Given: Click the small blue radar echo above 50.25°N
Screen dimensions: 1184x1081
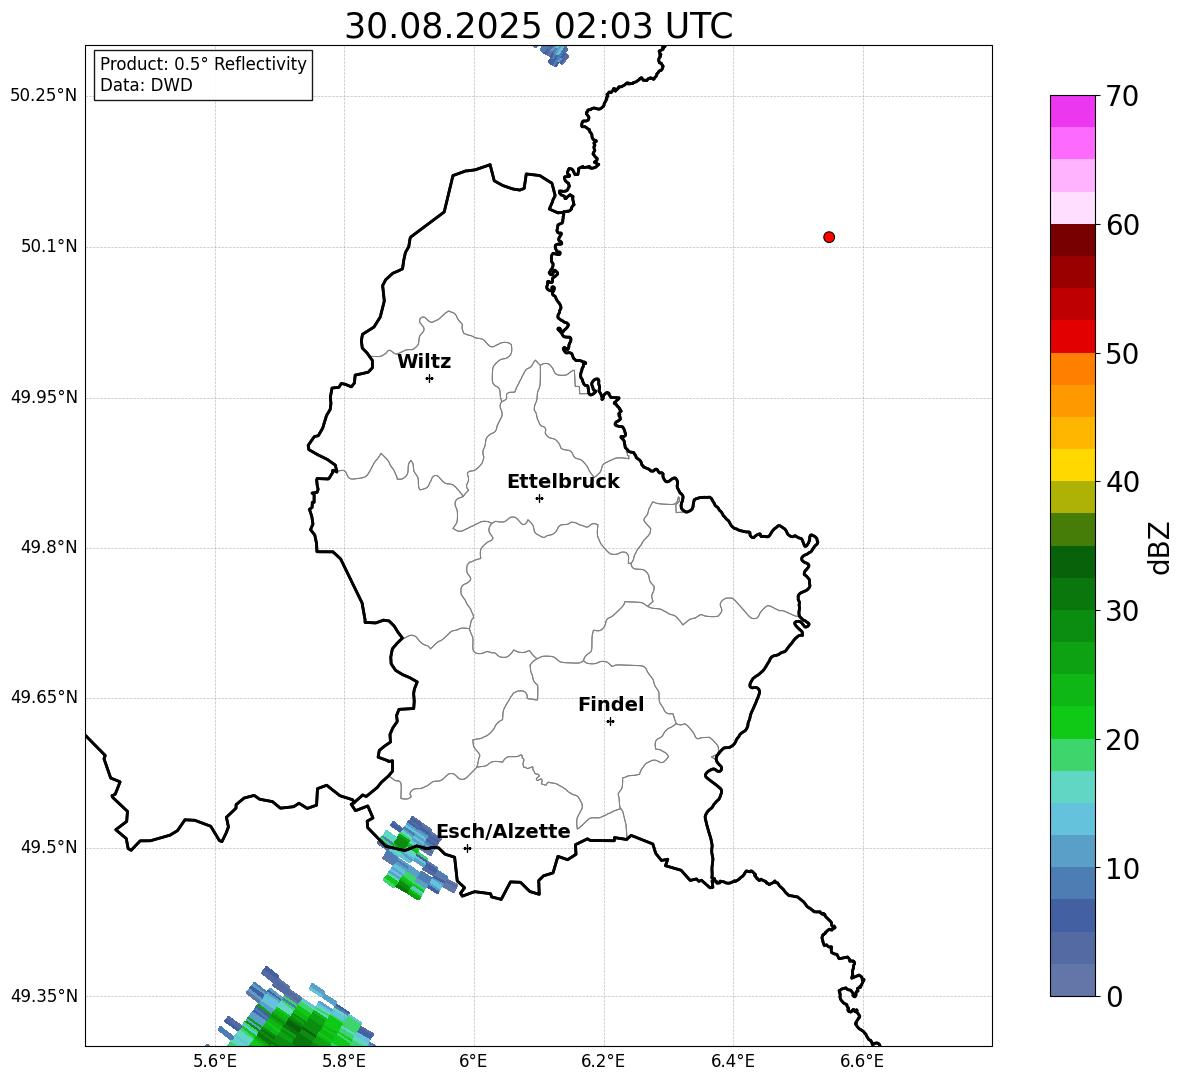Looking at the screenshot, I should (x=554, y=54).
